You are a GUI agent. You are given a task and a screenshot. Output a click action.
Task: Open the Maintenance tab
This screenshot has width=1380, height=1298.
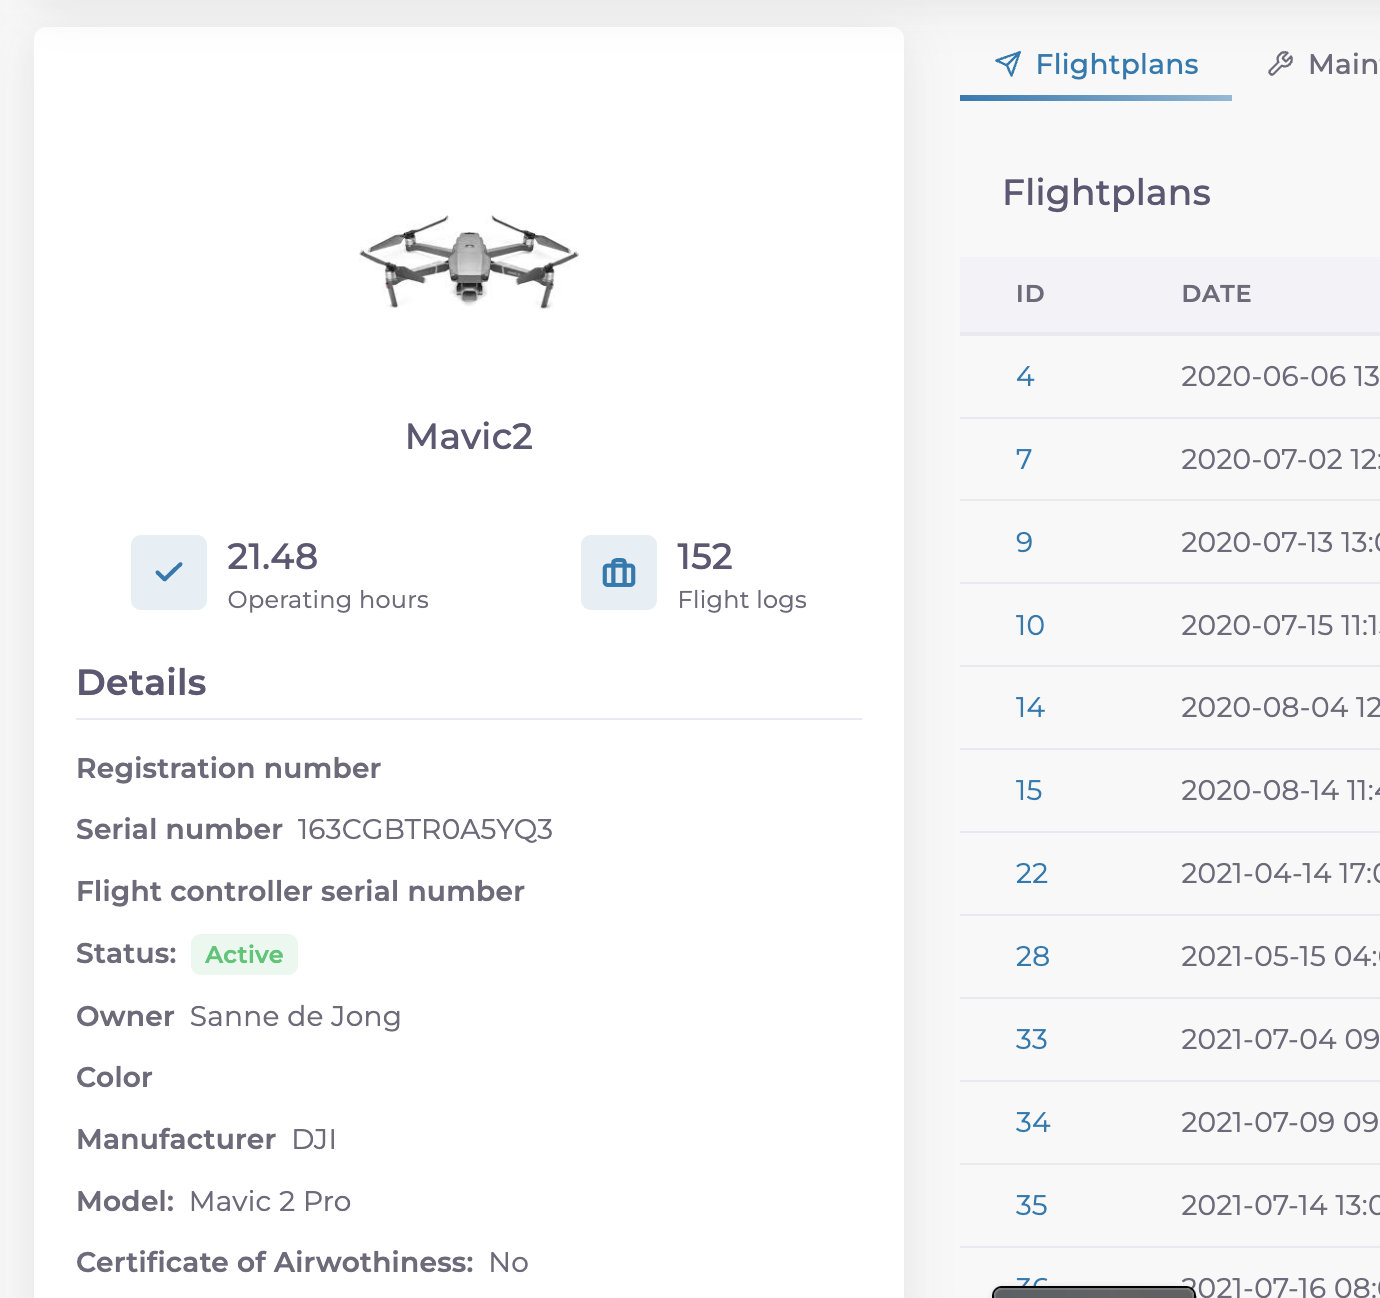coord(1342,64)
